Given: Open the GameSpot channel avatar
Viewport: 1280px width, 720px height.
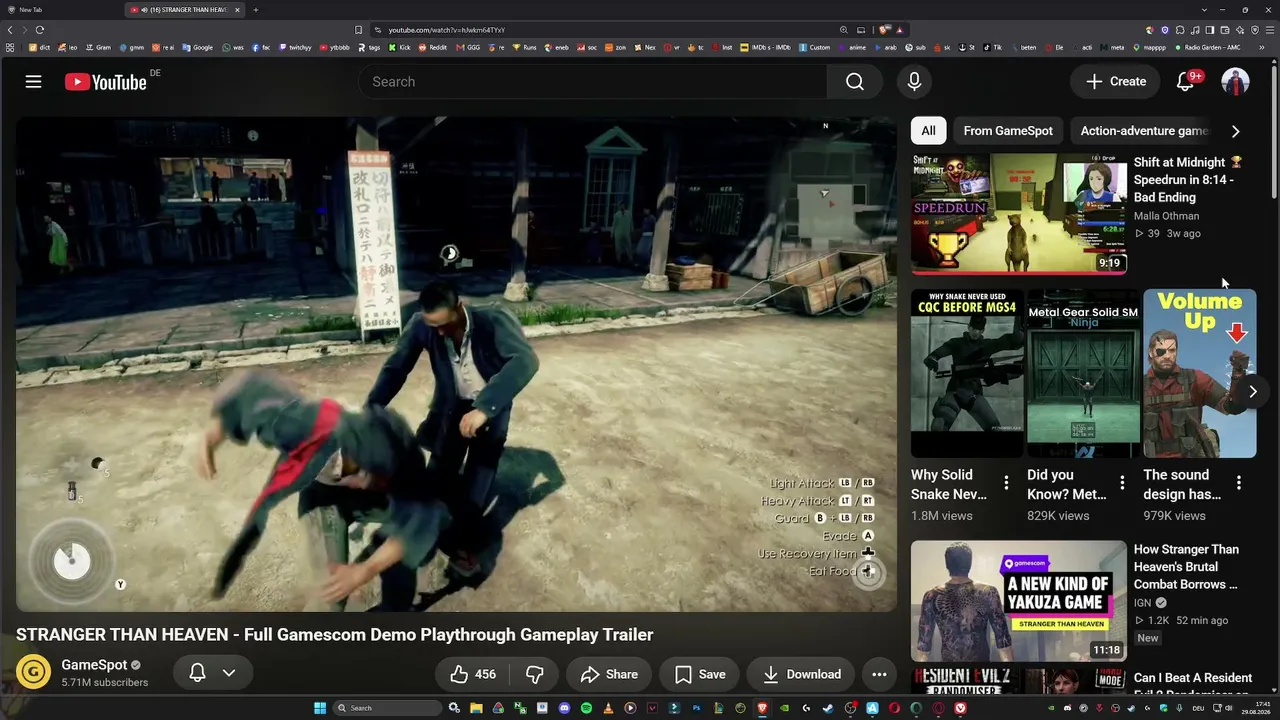Looking at the screenshot, I should click(x=33, y=672).
